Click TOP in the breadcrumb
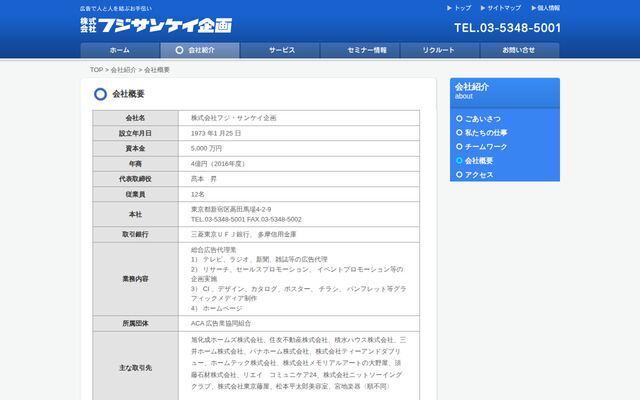 tap(96, 70)
